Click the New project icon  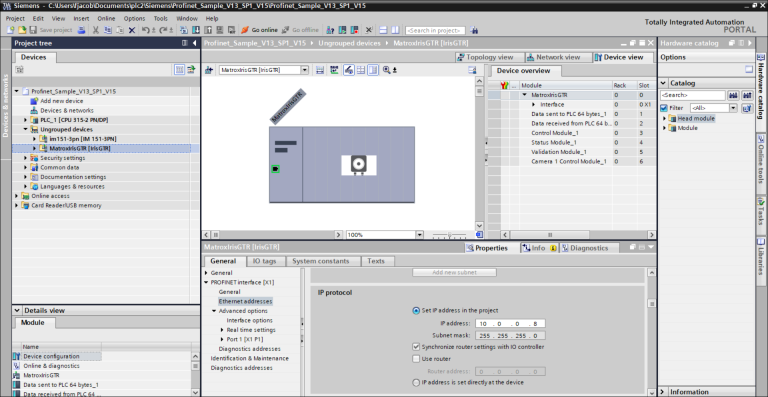click(11, 30)
